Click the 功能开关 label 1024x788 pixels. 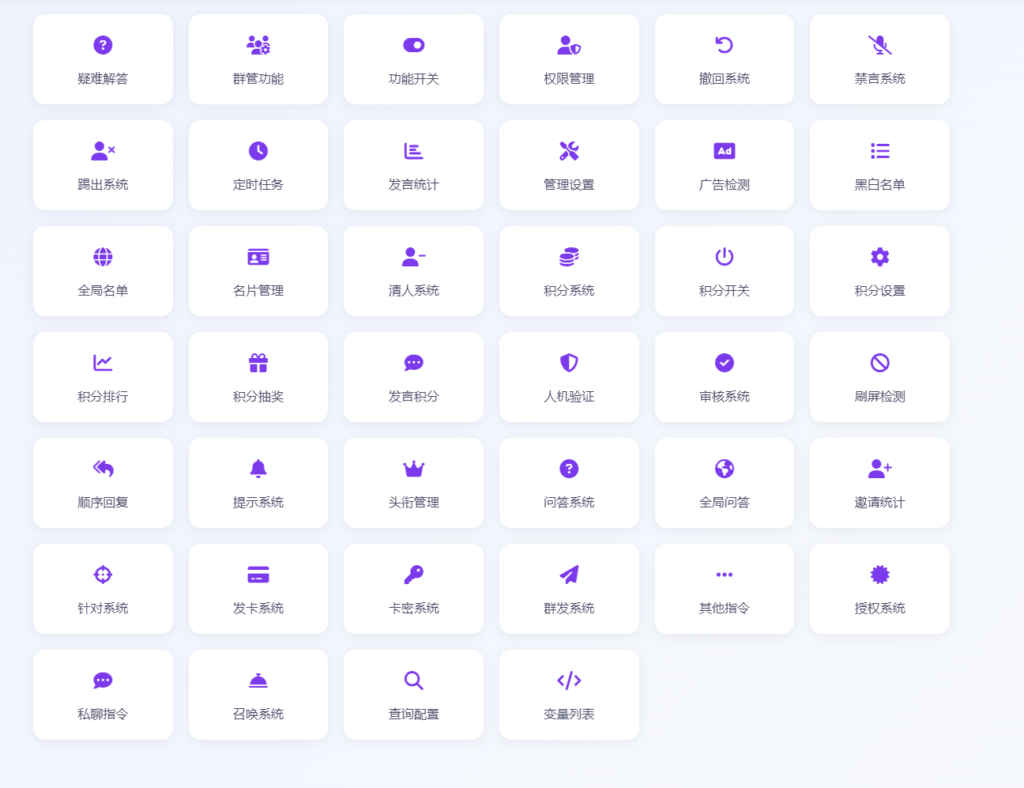point(413,79)
